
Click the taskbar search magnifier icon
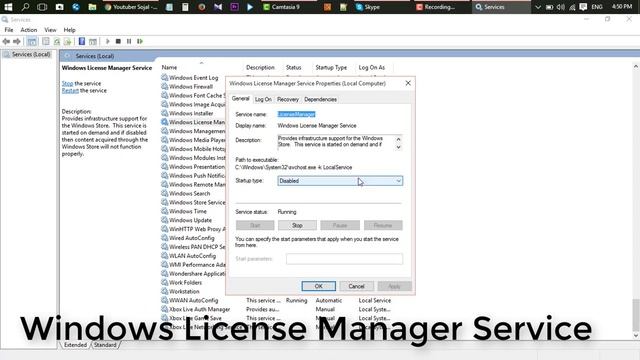pos(25,7)
